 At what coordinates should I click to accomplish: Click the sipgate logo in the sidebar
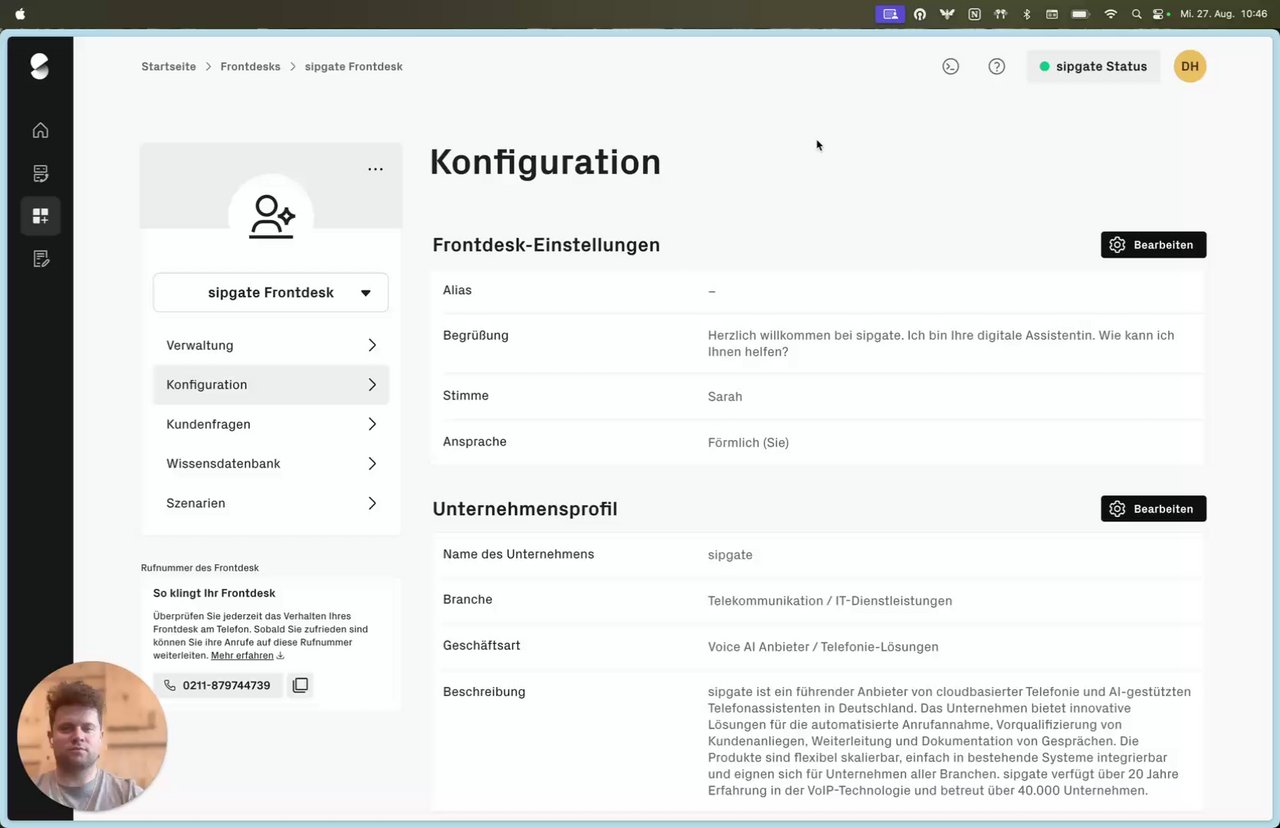point(40,67)
